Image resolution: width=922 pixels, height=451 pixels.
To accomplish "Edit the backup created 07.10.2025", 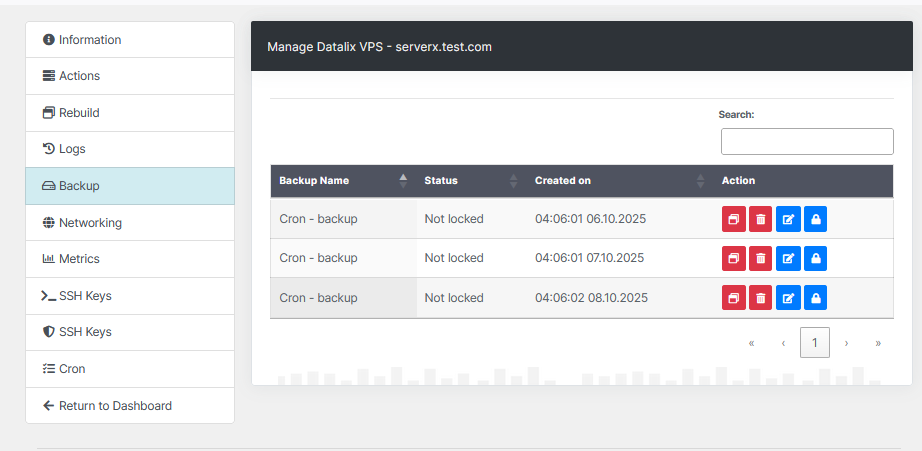I will [x=787, y=258].
